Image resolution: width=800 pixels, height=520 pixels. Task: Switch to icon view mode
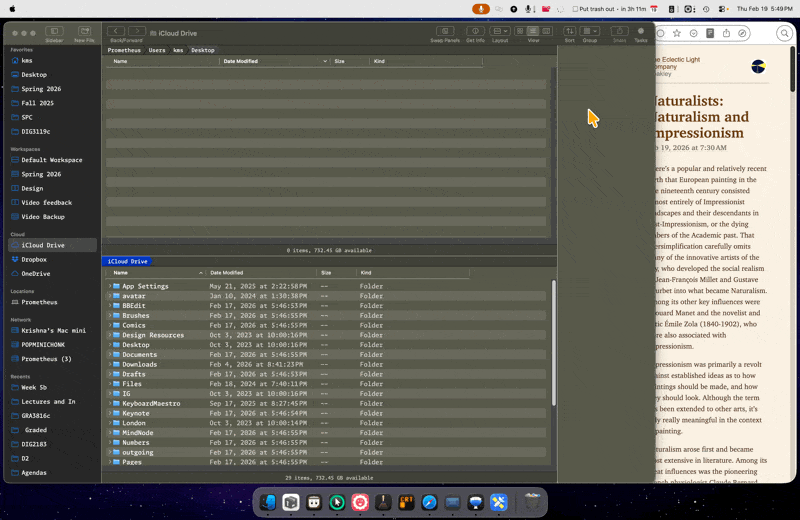coord(521,32)
